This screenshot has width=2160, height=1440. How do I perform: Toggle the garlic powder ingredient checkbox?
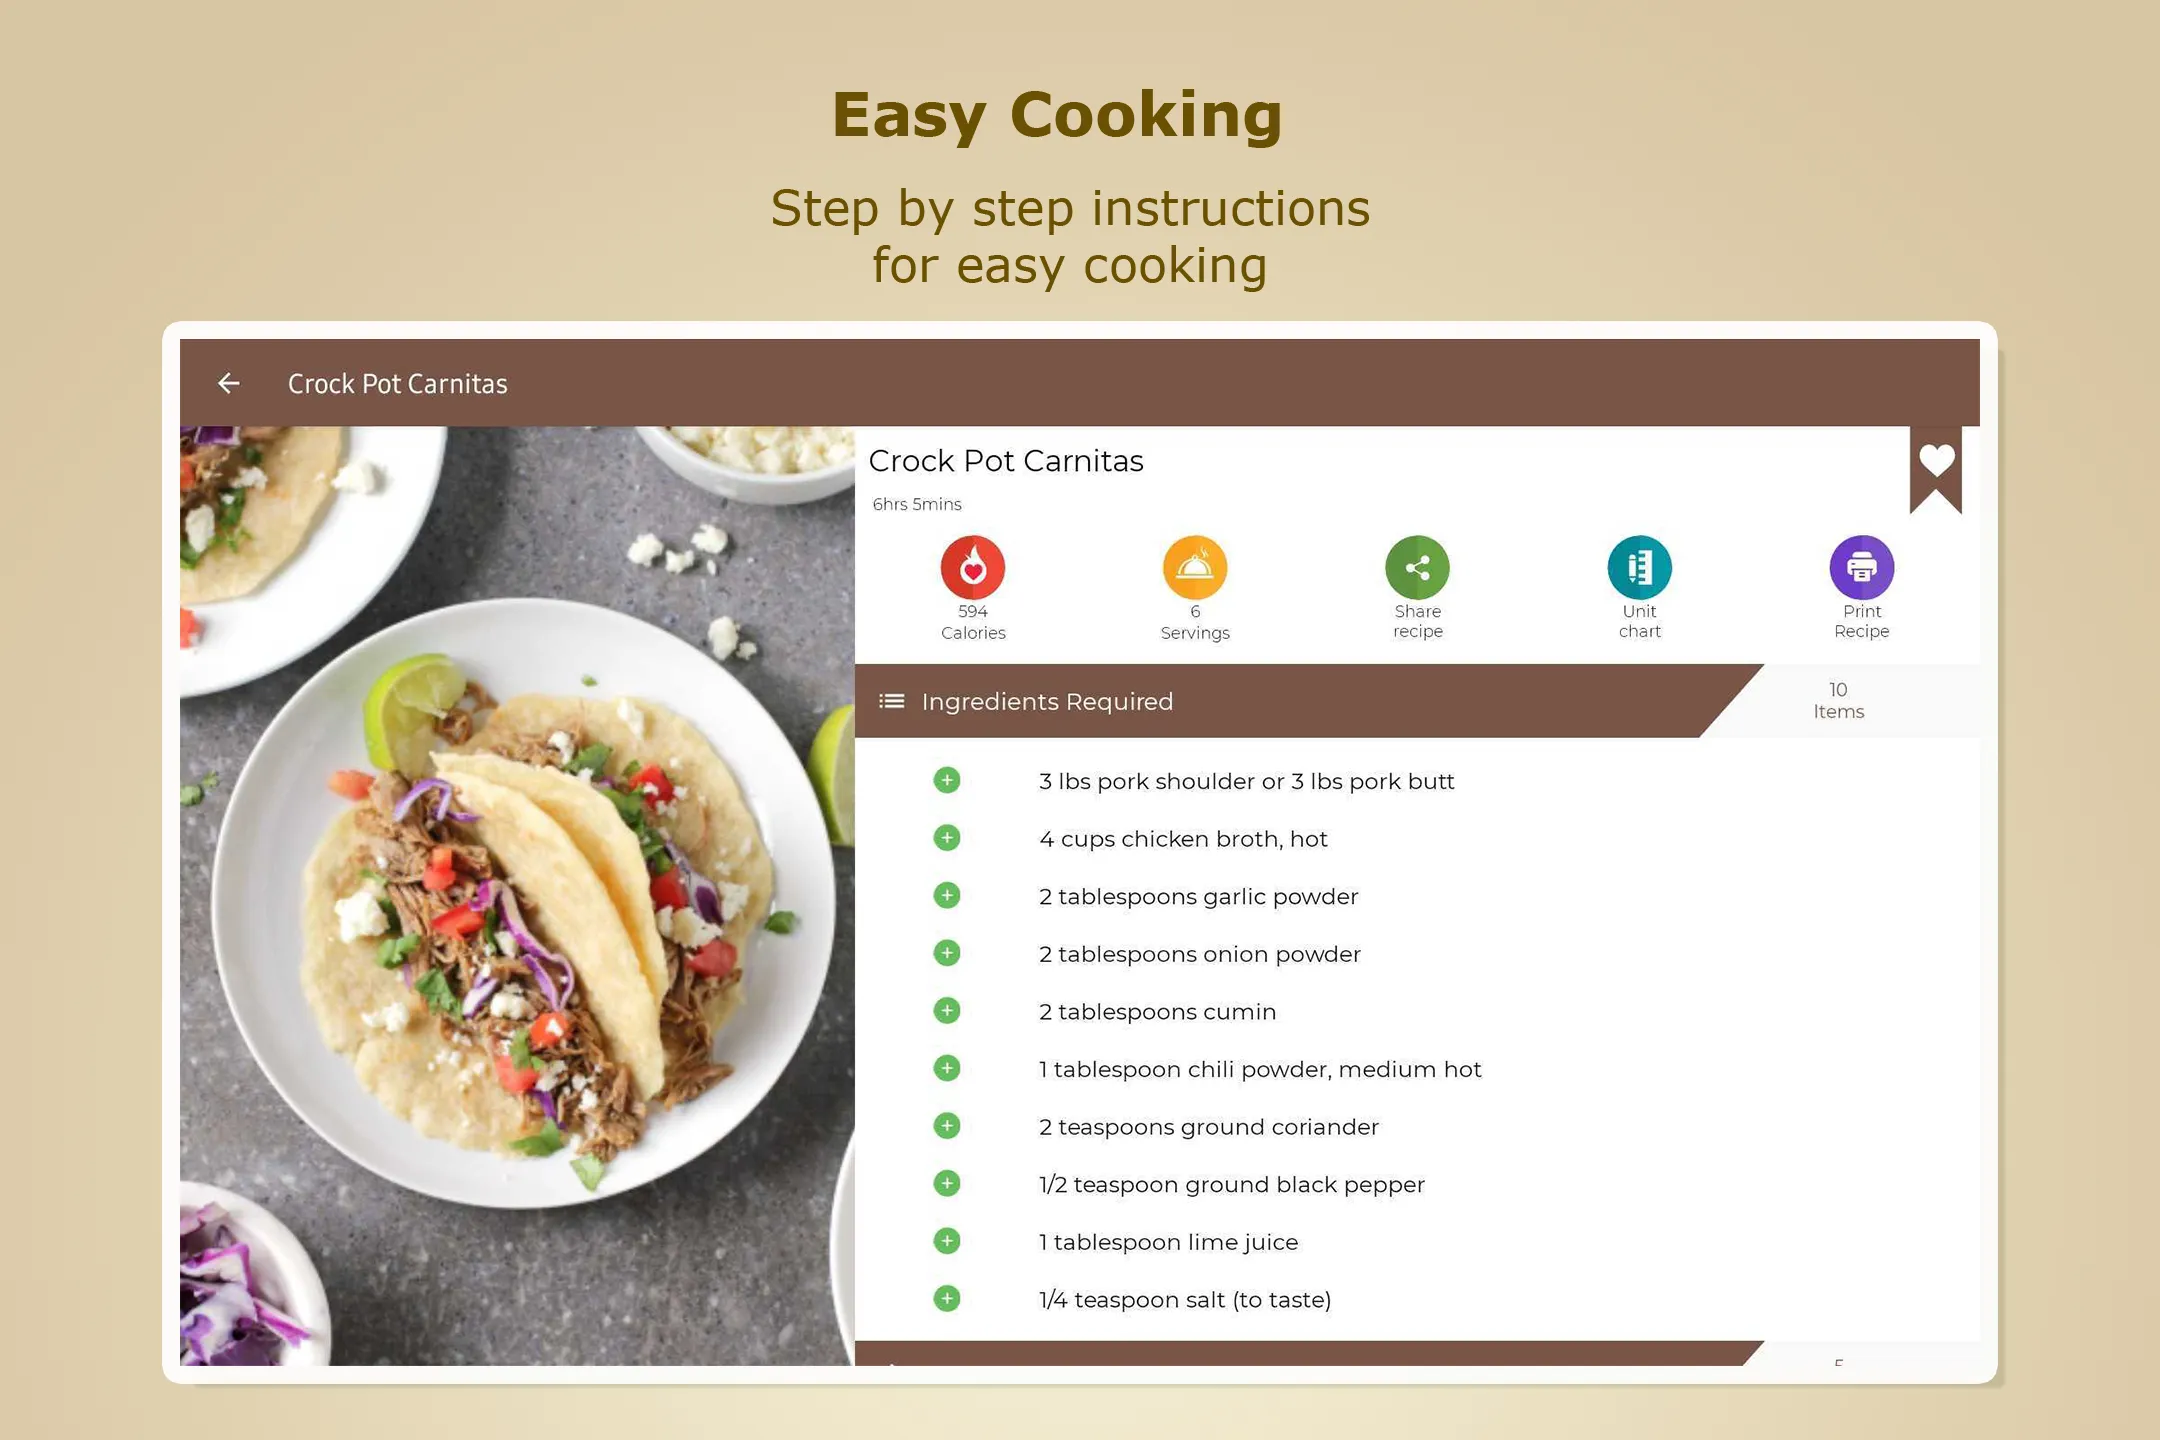point(947,895)
